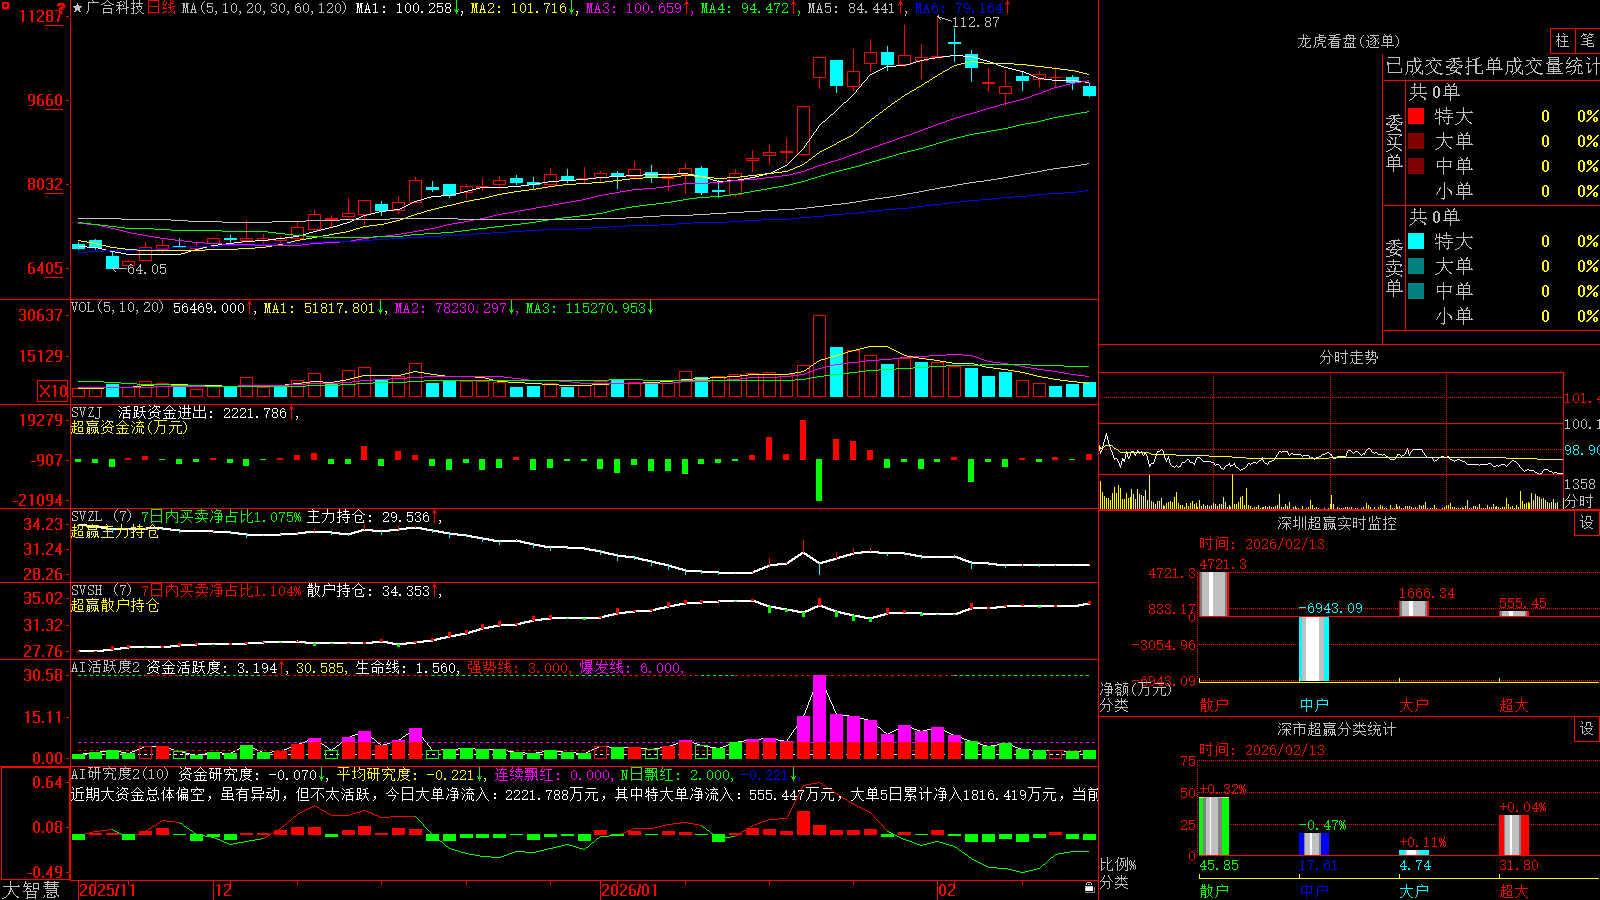Click the 2026/01 timeline marker

[x=630, y=890]
